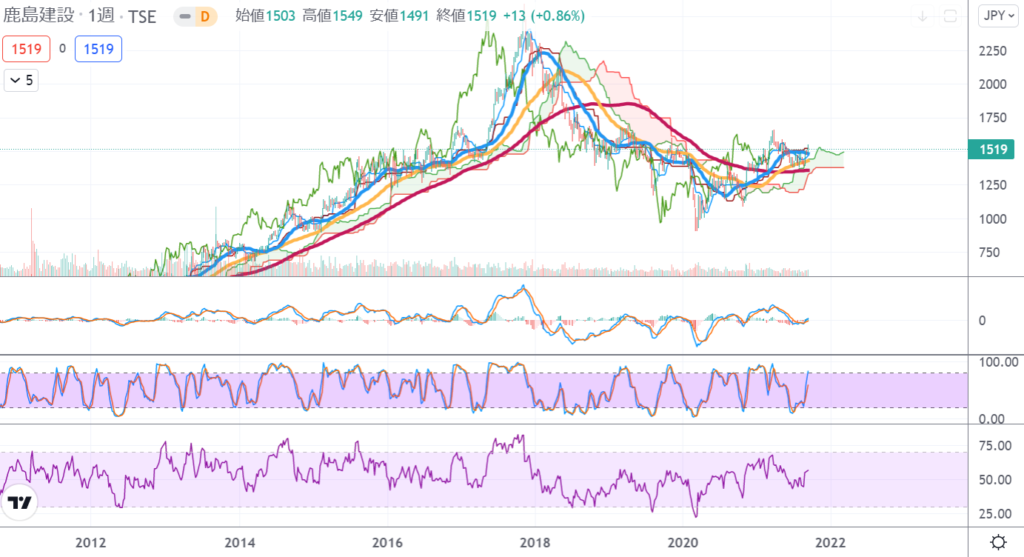1024x557 pixels.
Task: Toggle the market status pill indicator
Action: 185,16
